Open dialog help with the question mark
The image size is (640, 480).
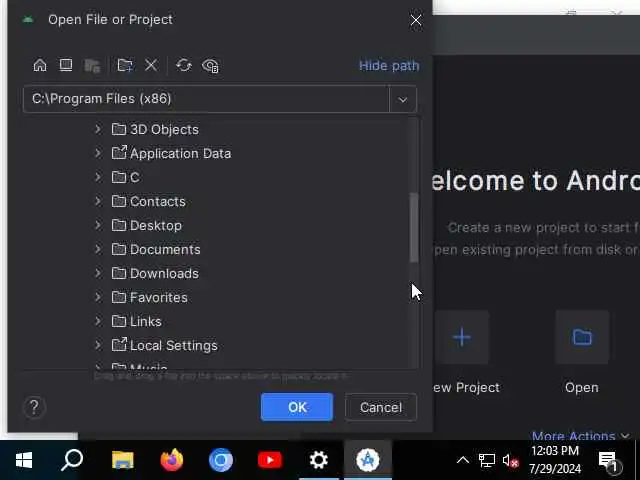(34, 407)
